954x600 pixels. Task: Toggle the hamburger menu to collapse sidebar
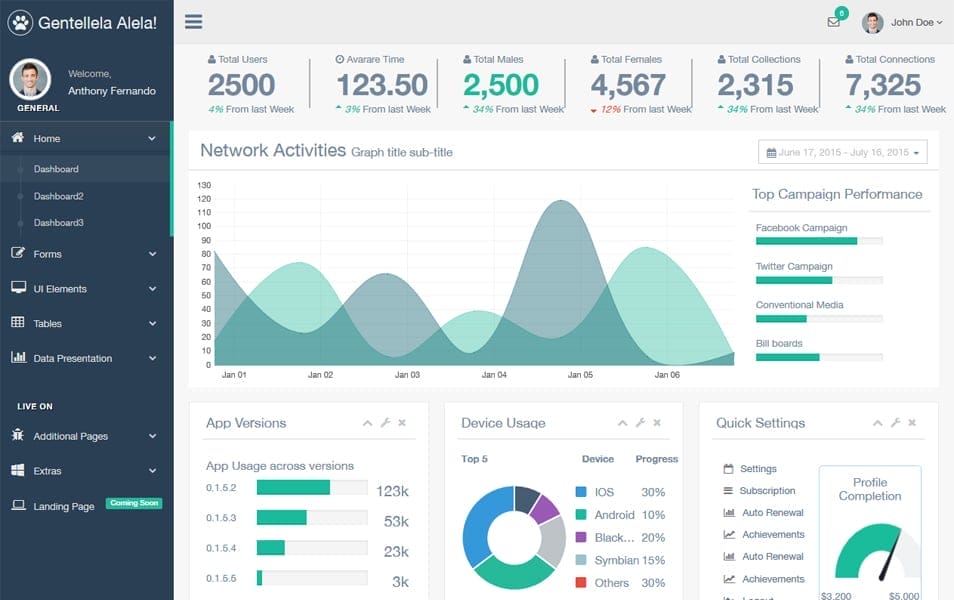[192, 21]
